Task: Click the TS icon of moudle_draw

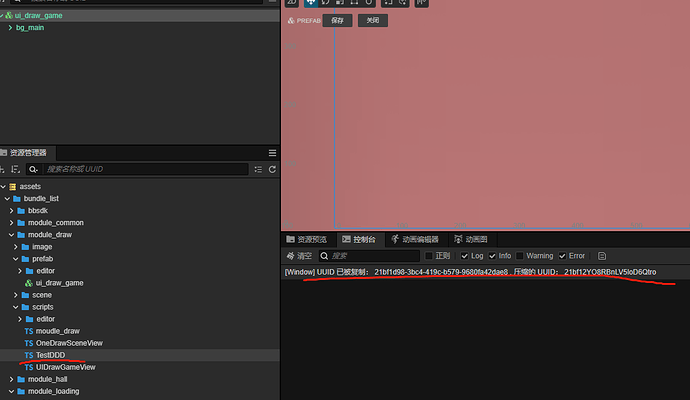Action: [x=29, y=331]
